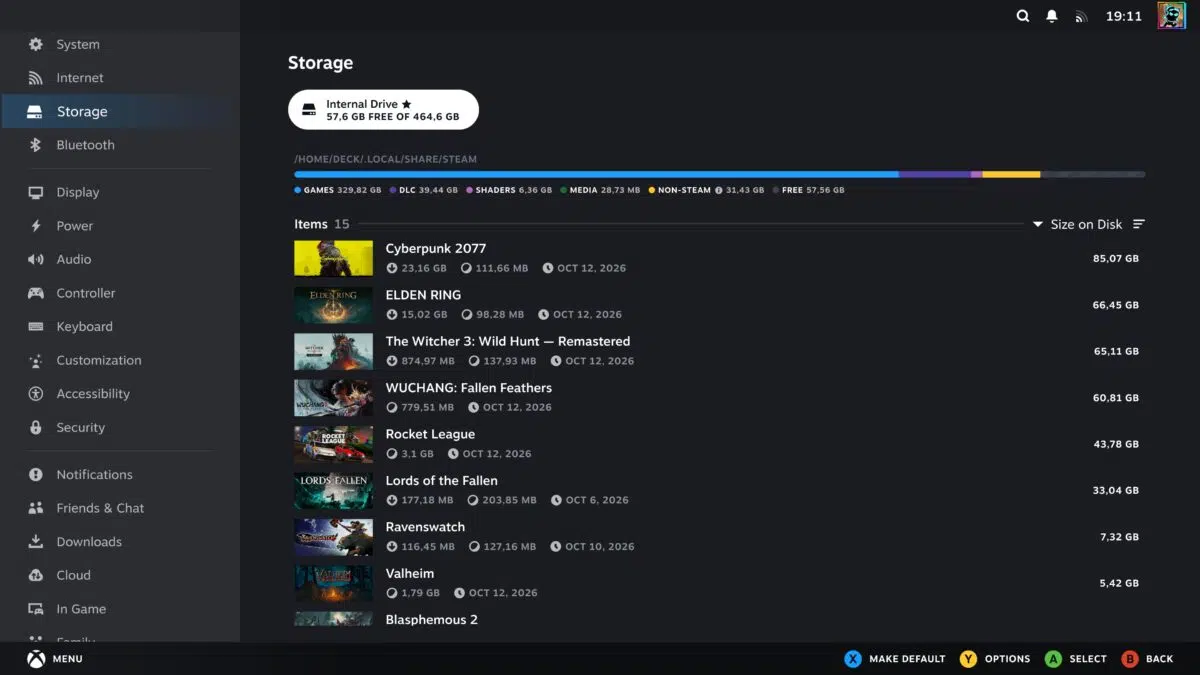Click the Controller gamepad icon
This screenshot has width=1200, height=675.
coord(36,293)
